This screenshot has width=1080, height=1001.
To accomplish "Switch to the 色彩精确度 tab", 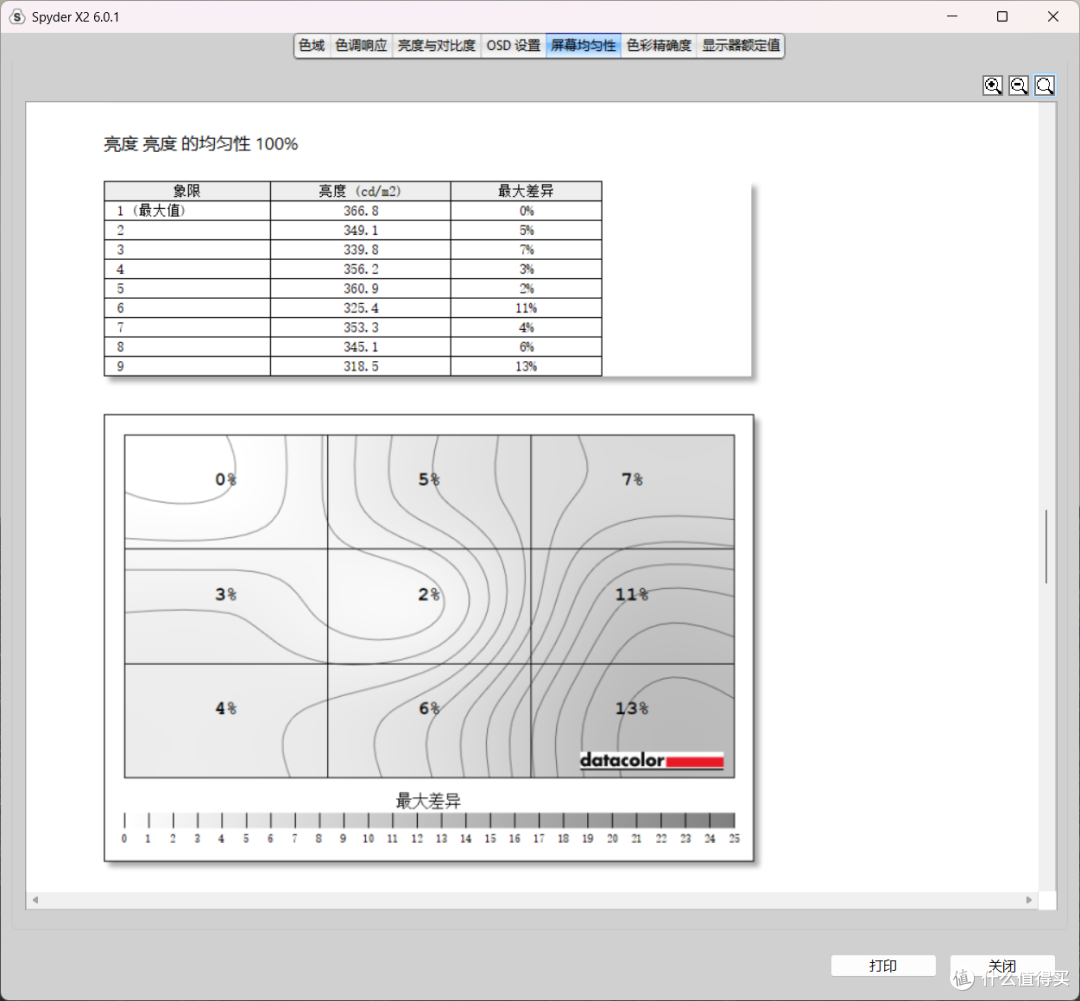I will (x=658, y=45).
